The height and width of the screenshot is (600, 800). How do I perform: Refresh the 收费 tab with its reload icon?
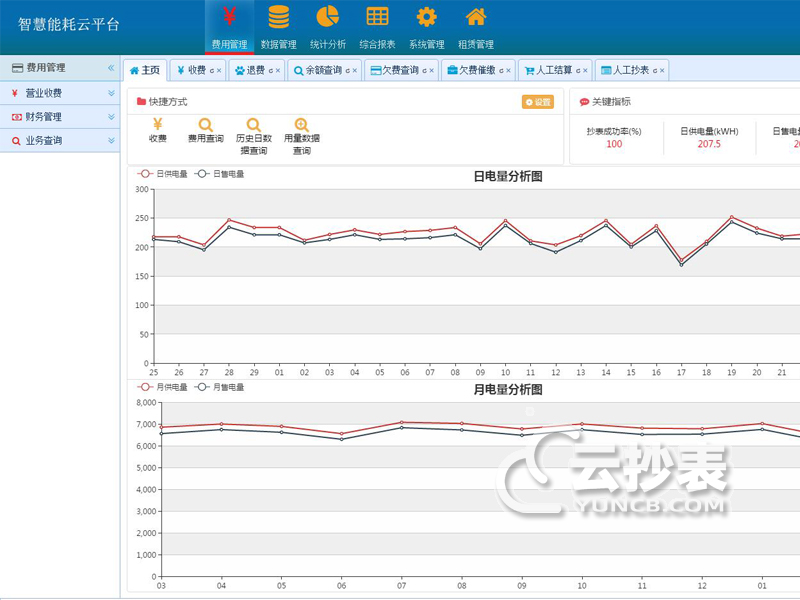212,69
